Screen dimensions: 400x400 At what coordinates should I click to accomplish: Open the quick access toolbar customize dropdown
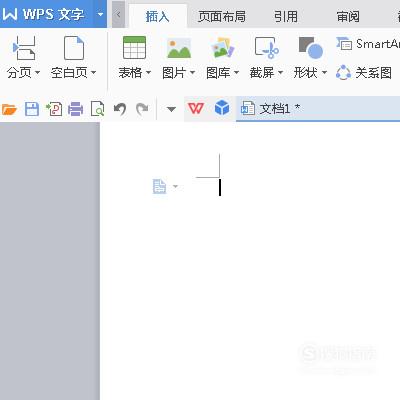(x=171, y=109)
